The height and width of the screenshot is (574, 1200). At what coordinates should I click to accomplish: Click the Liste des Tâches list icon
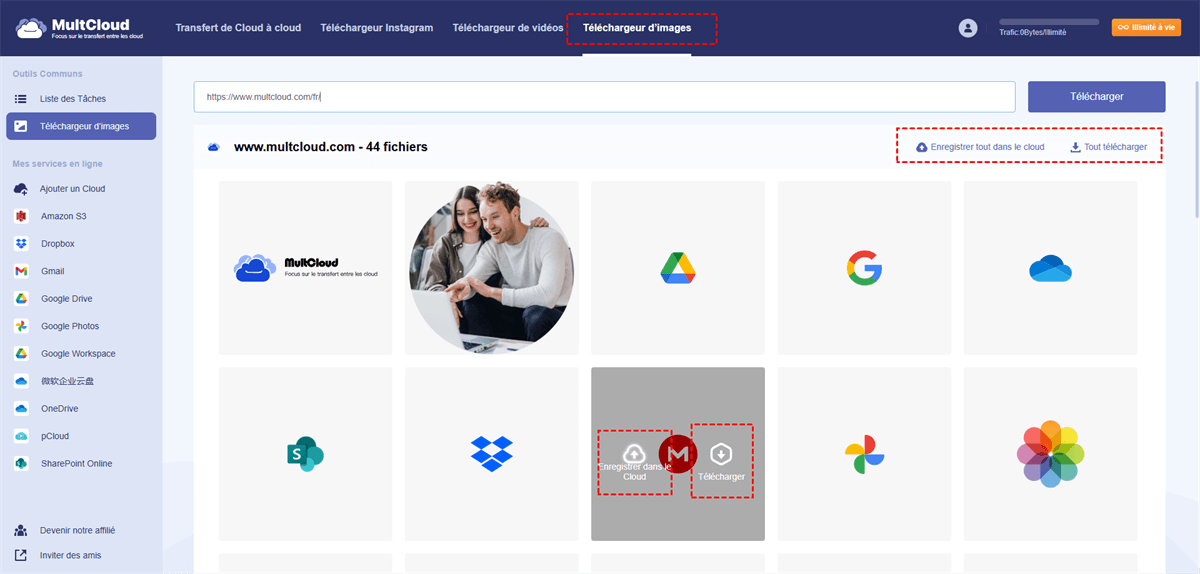pyautogui.click(x=20, y=99)
